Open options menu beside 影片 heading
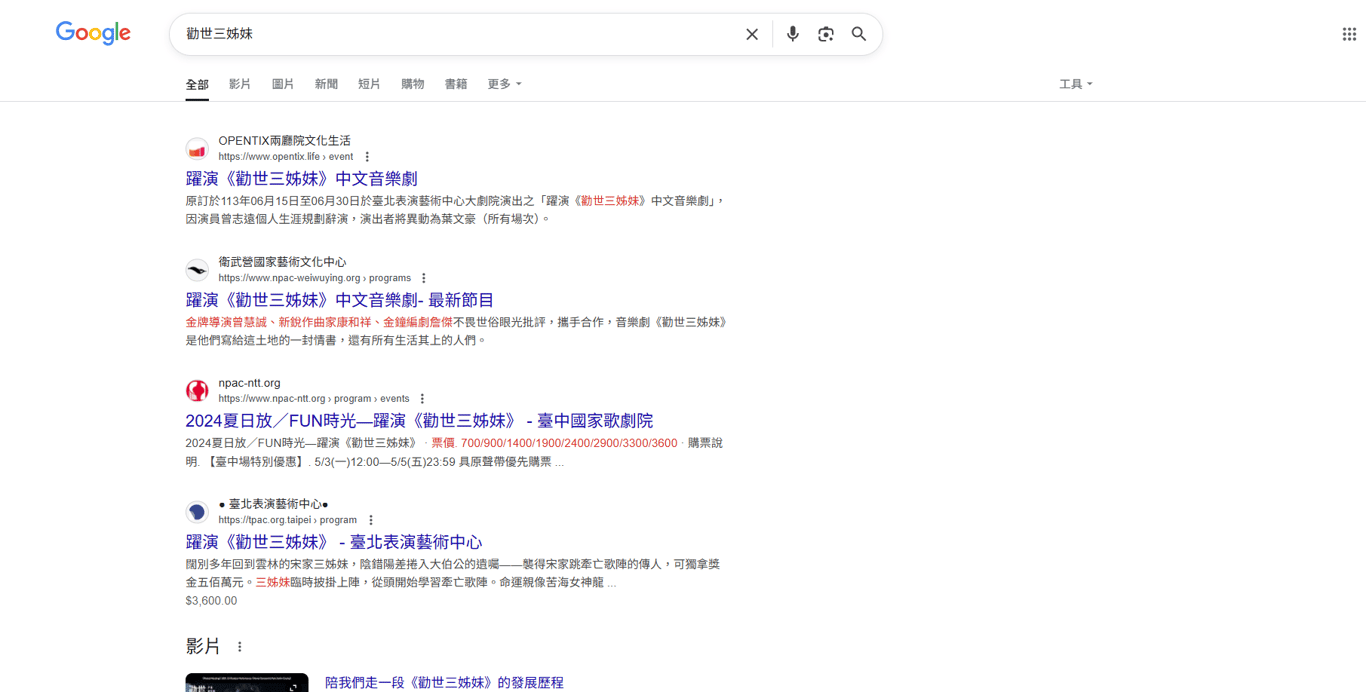 pyautogui.click(x=240, y=647)
